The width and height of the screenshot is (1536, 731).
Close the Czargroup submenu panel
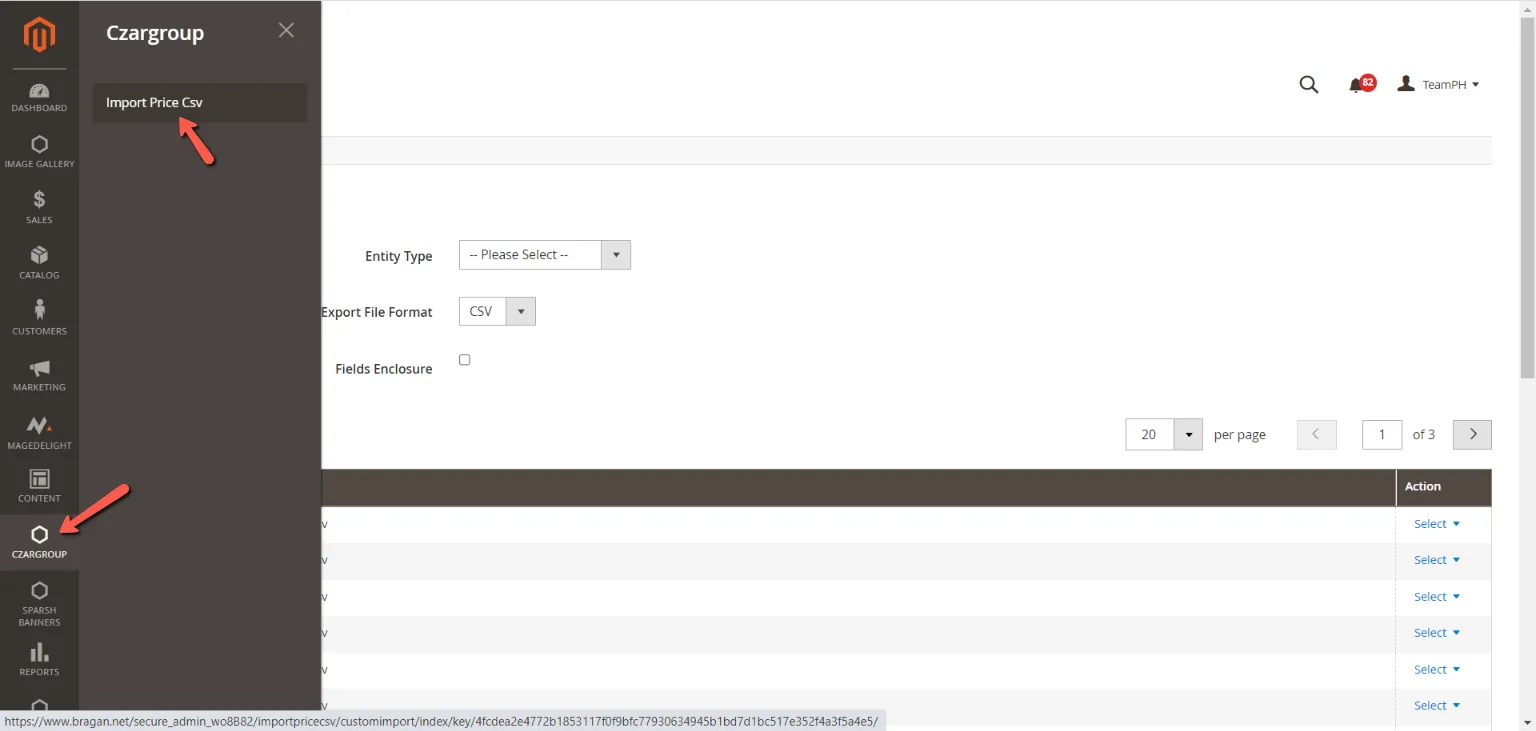point(286,31)
